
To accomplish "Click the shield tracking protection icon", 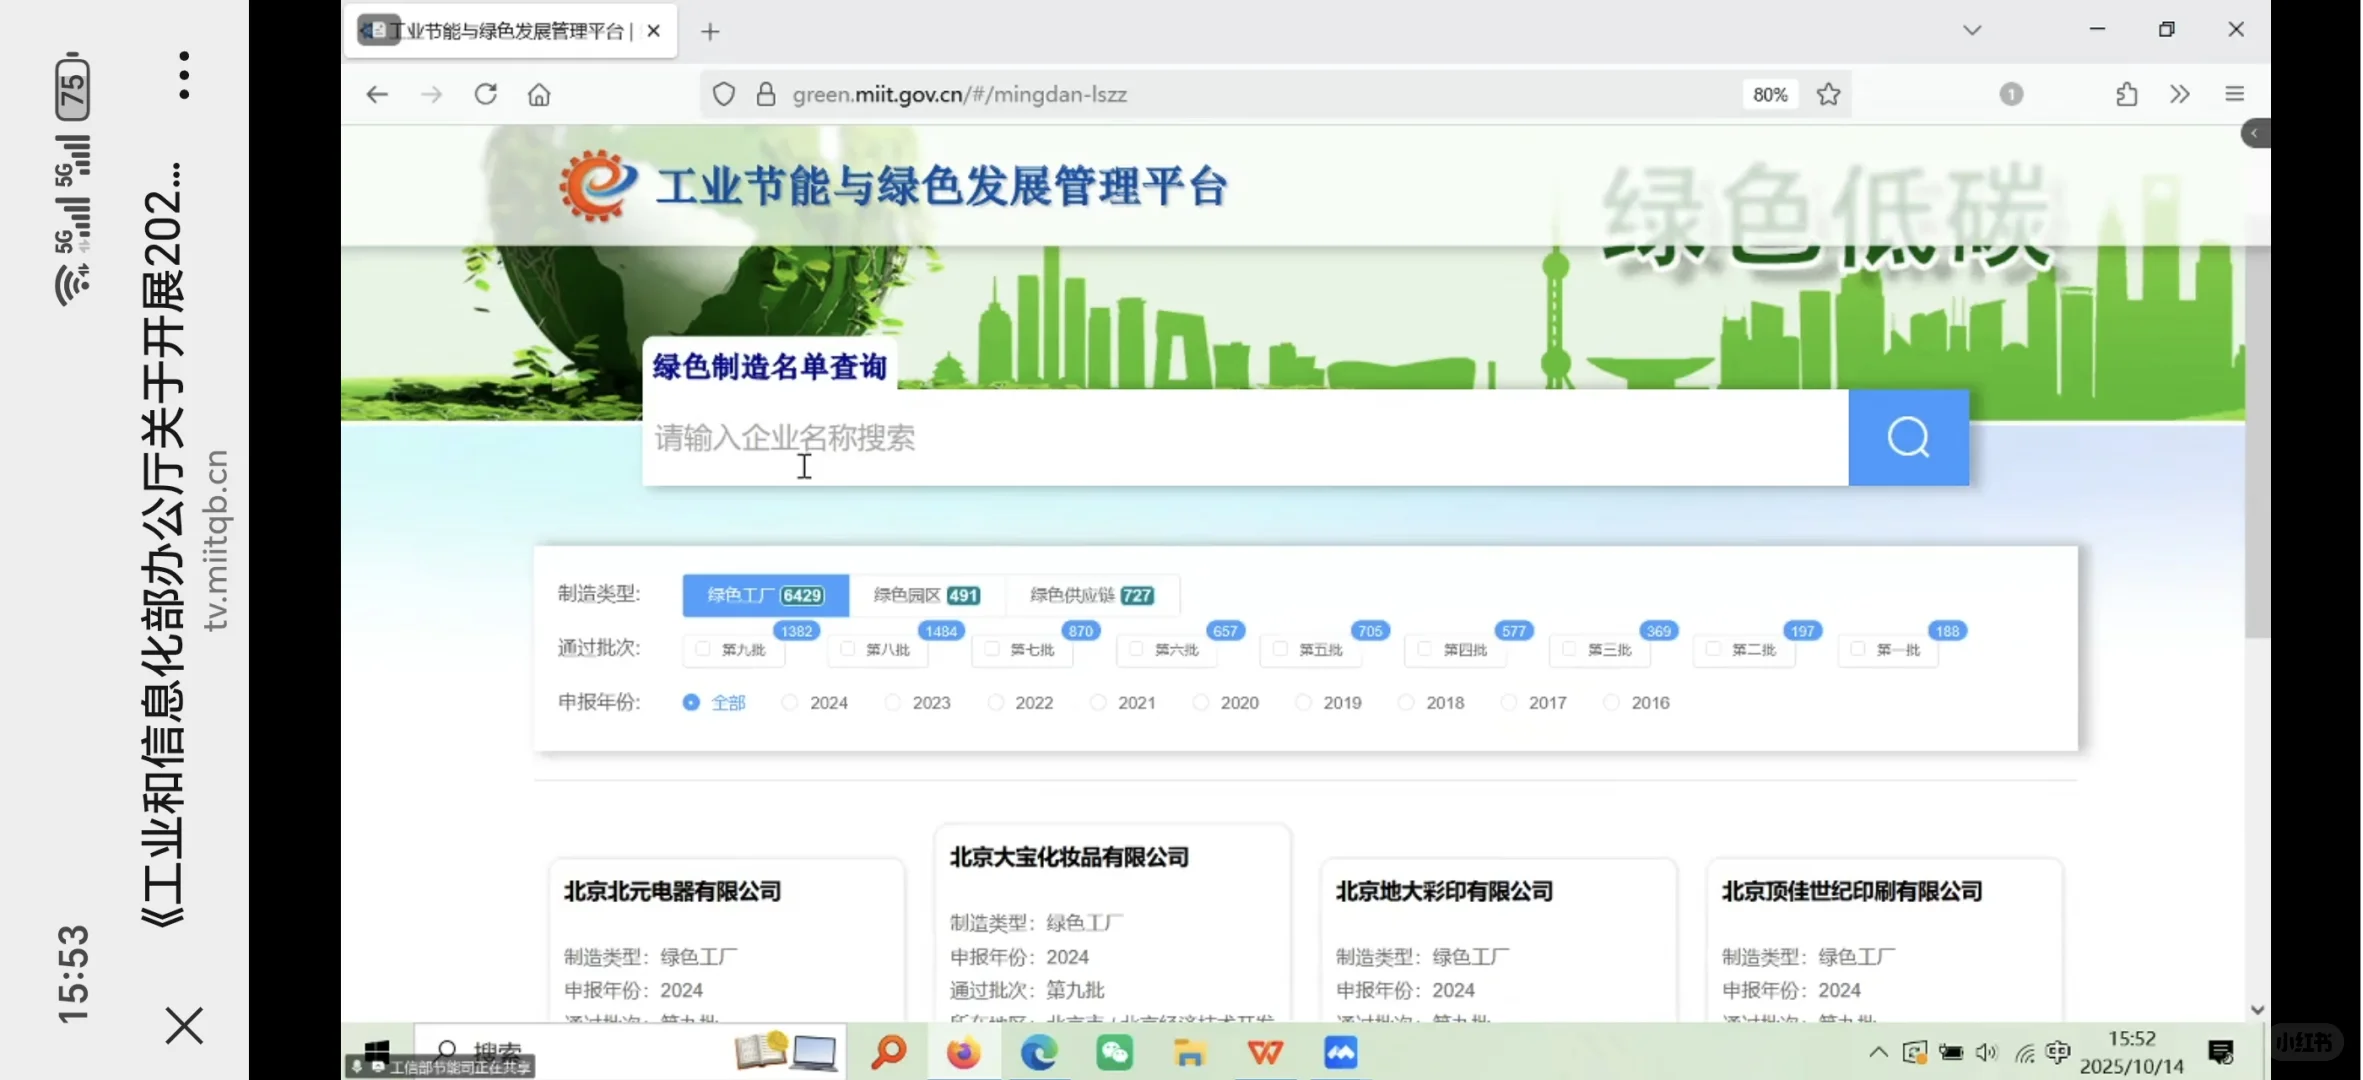I will [x=723, y=94].
